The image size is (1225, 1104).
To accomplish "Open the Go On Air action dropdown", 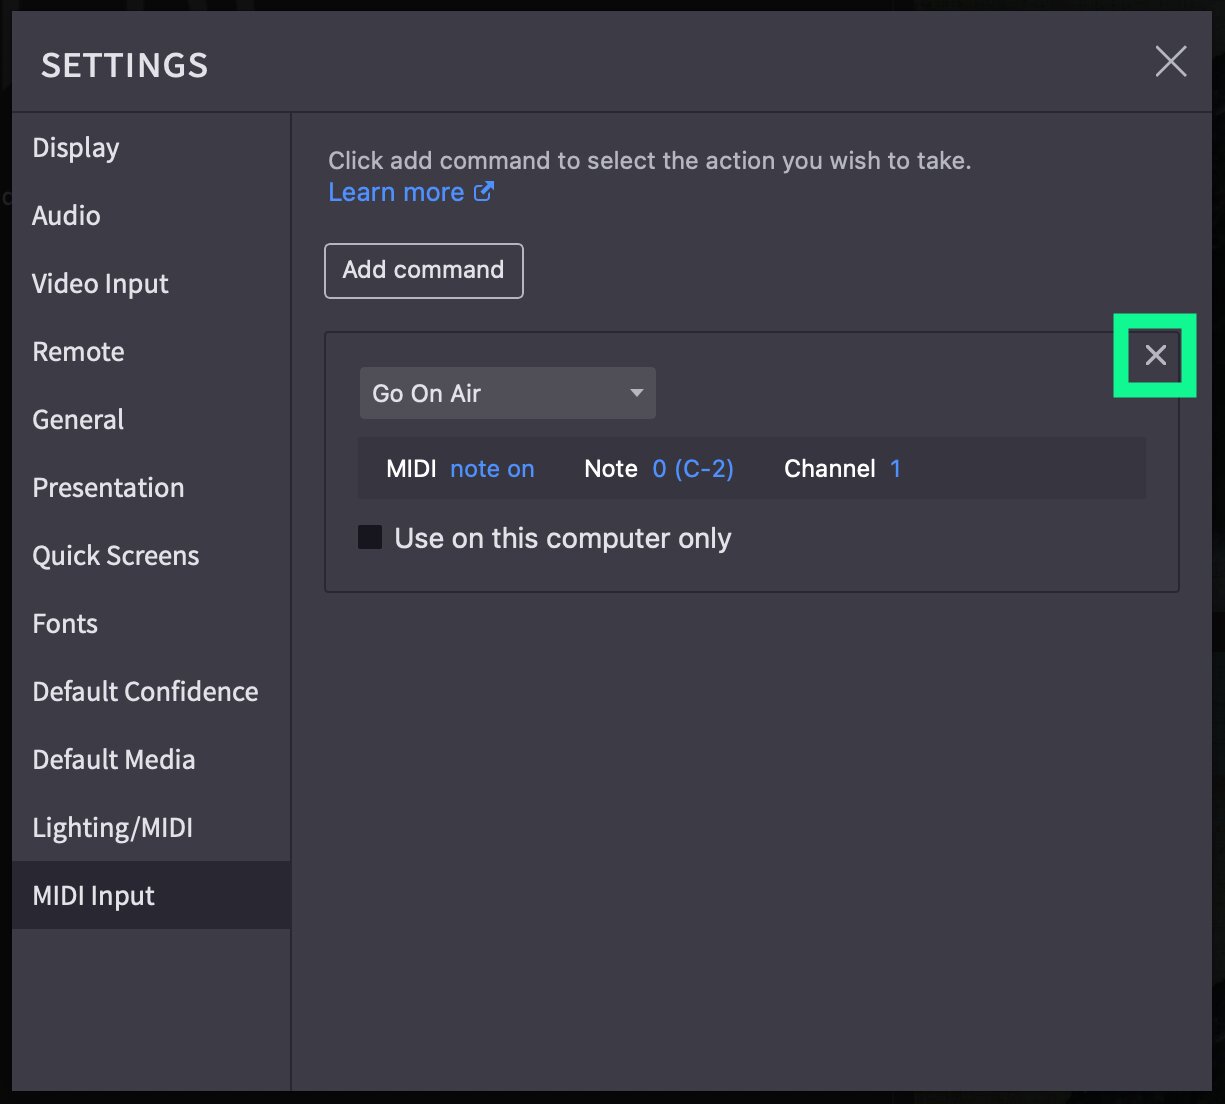I will (508, 393).
